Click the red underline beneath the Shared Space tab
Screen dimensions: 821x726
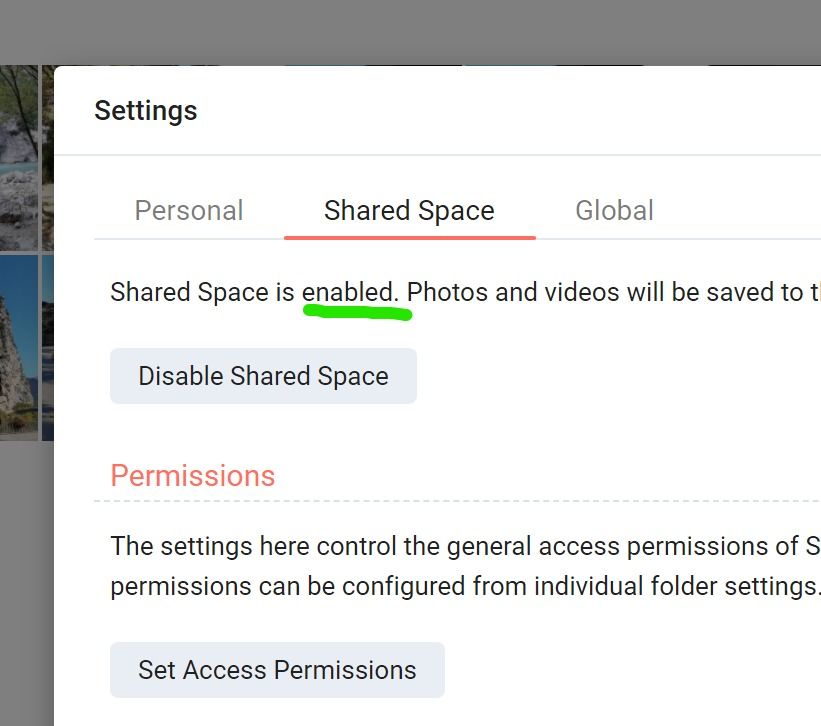tap(409, 237)
